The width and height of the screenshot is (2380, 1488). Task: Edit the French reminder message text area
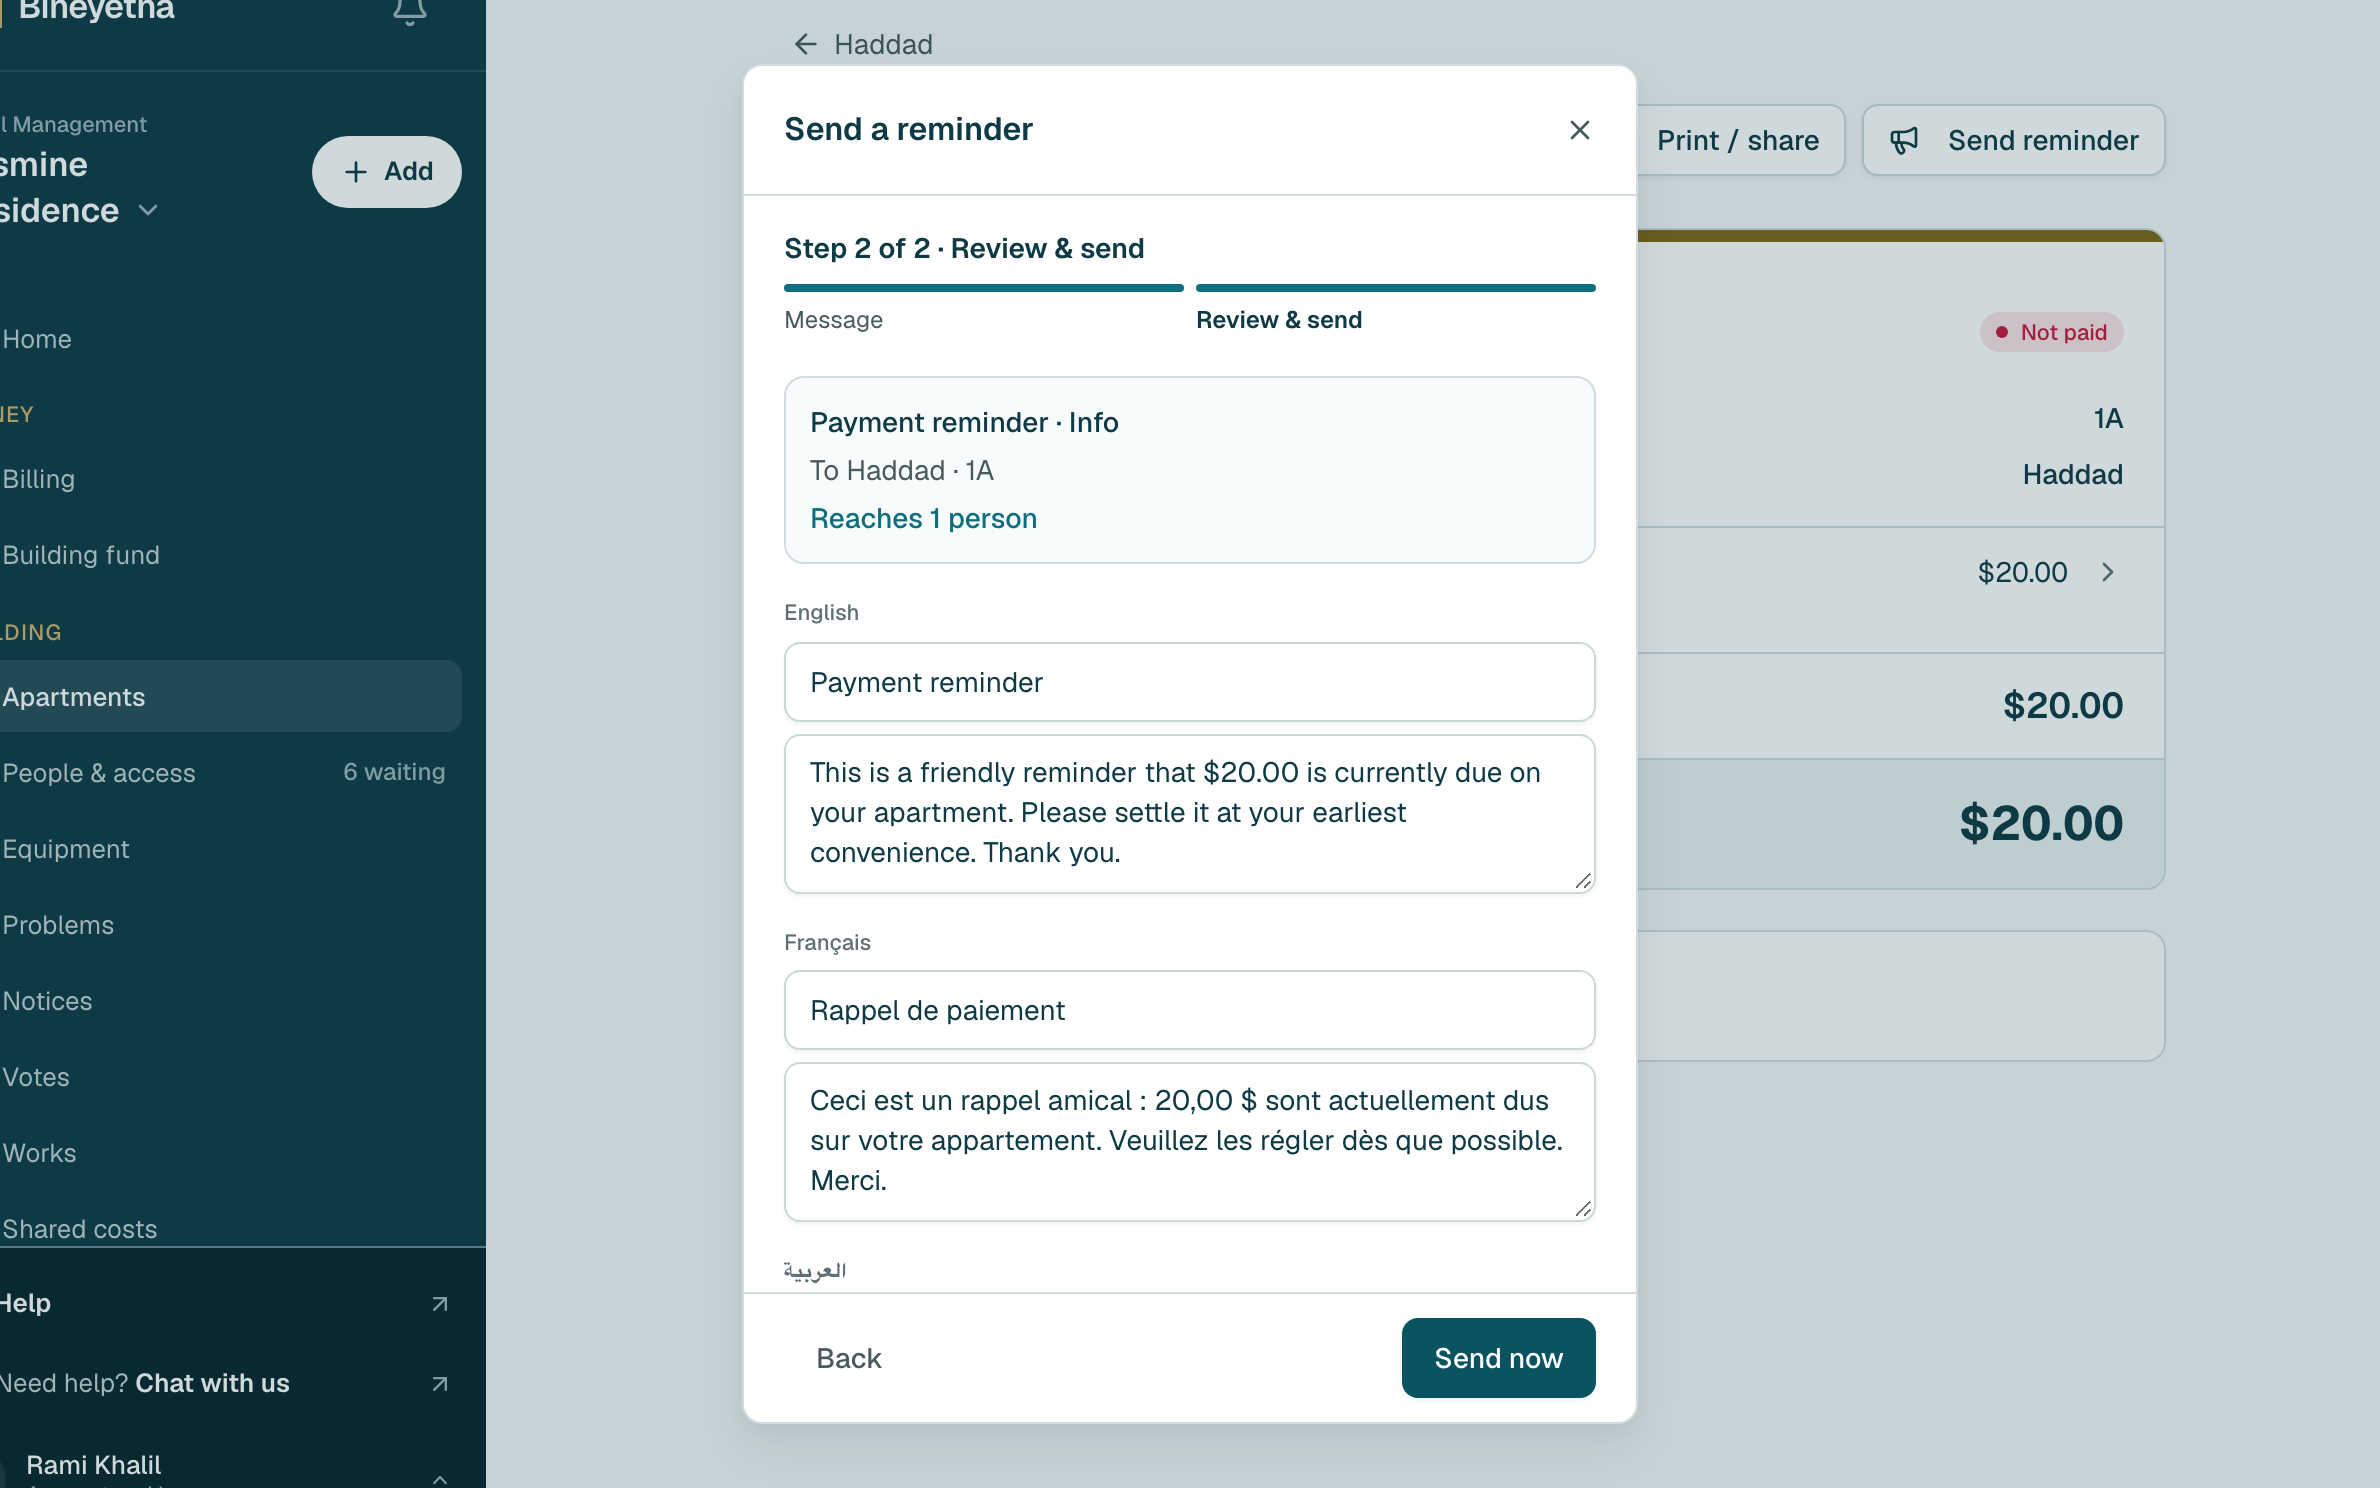point(1189,1142)
